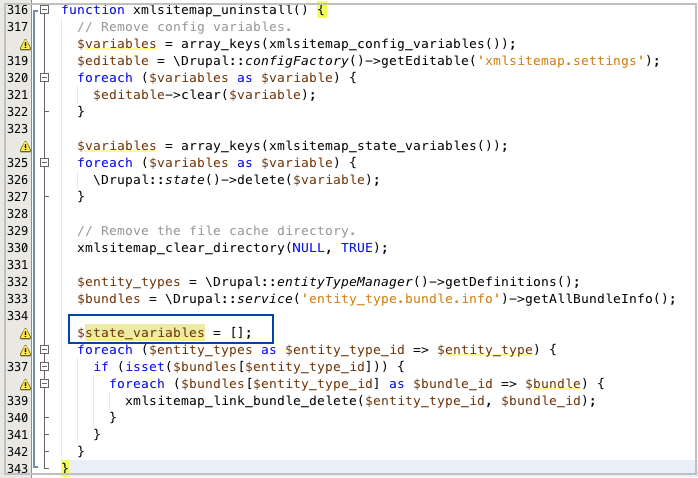698x478 pixels.
Task: Click the $editable variable on line 319
Action: 113,61
